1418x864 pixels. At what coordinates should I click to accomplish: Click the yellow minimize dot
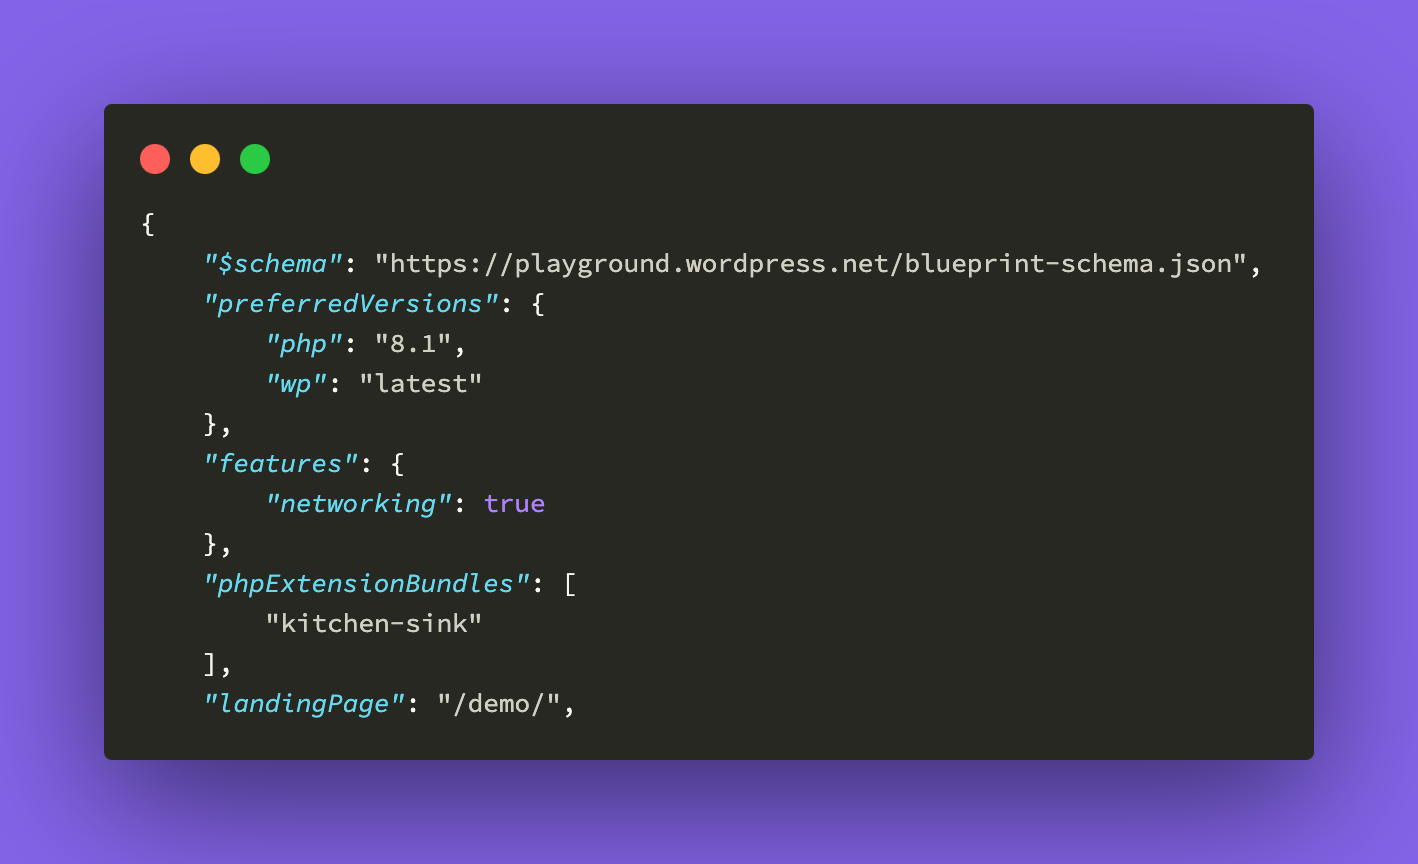205,159
